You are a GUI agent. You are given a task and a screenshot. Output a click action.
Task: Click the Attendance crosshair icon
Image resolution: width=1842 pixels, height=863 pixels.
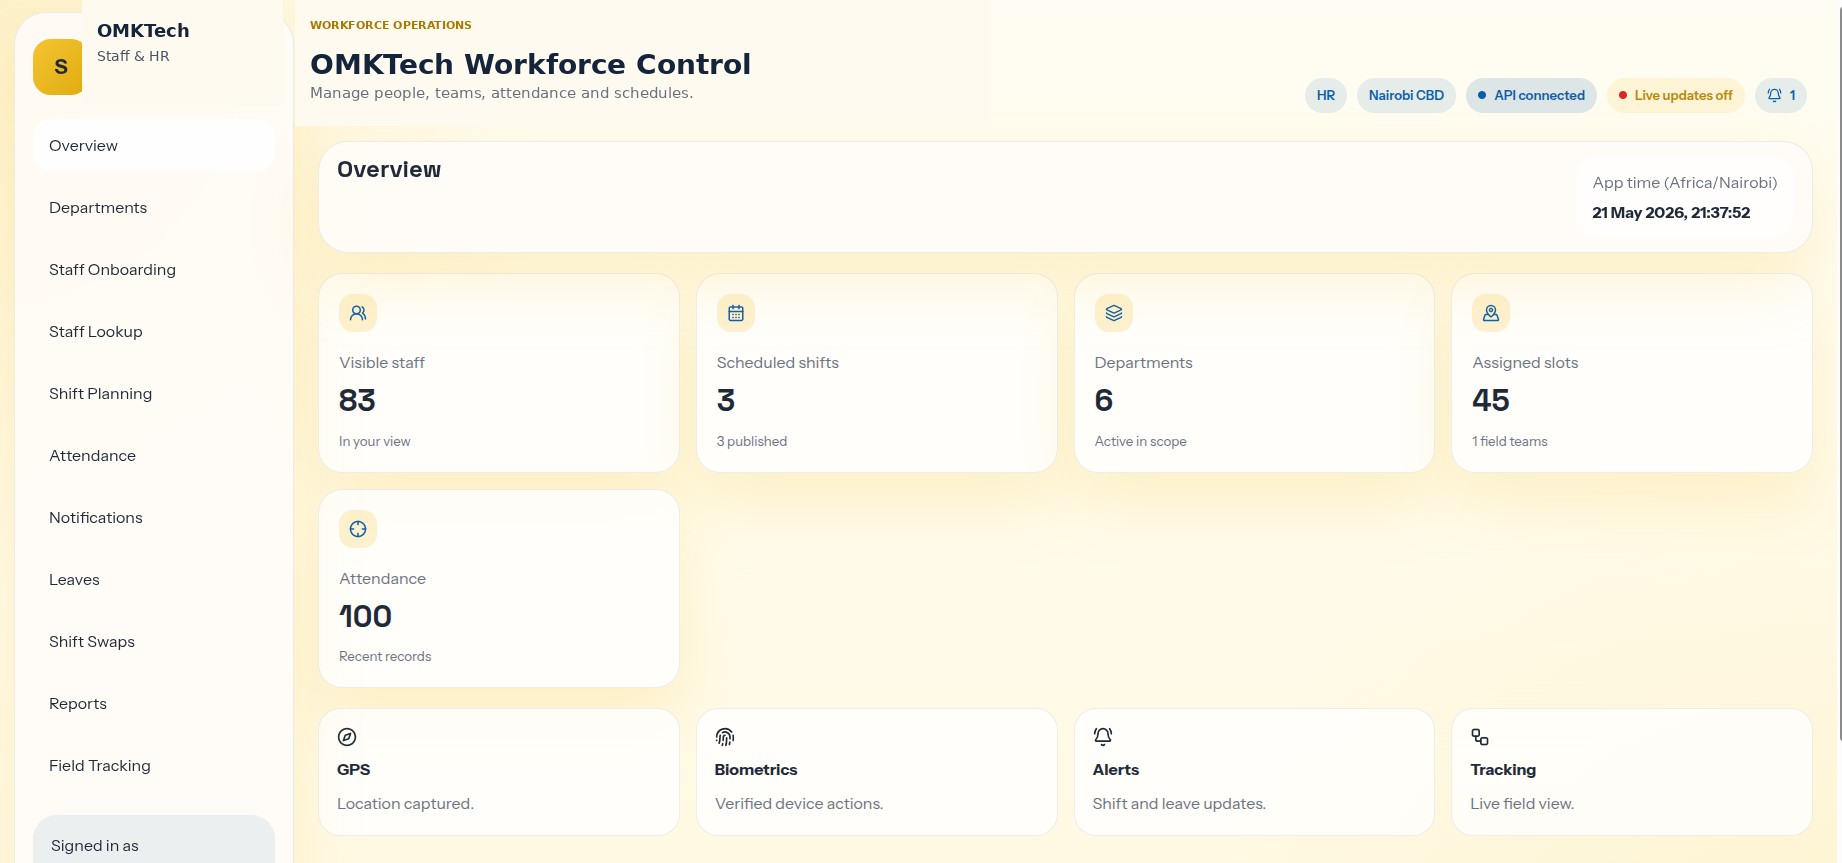pyautogui.click(x=358, y=529)
